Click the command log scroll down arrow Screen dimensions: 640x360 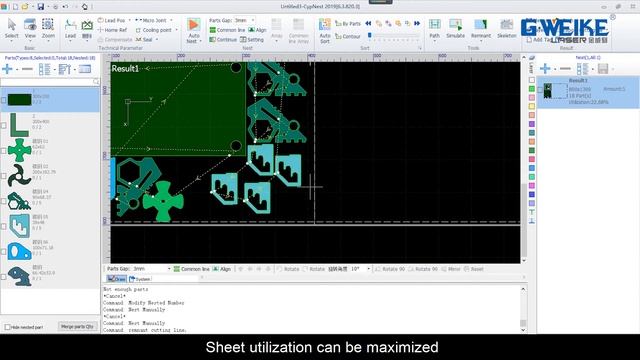pyautogui.click(x=523, y=330)
